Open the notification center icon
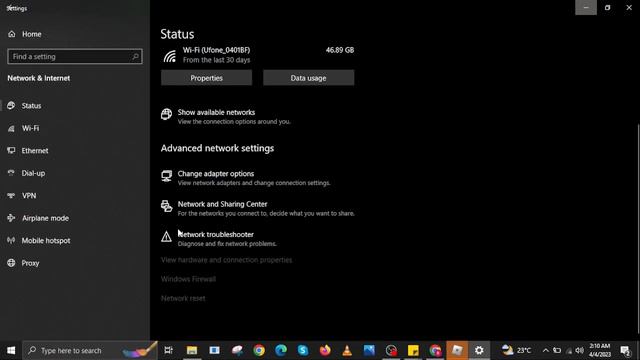The width and height of the screenshot is (640, 360). pyautogui.click(x=625, y=350)
